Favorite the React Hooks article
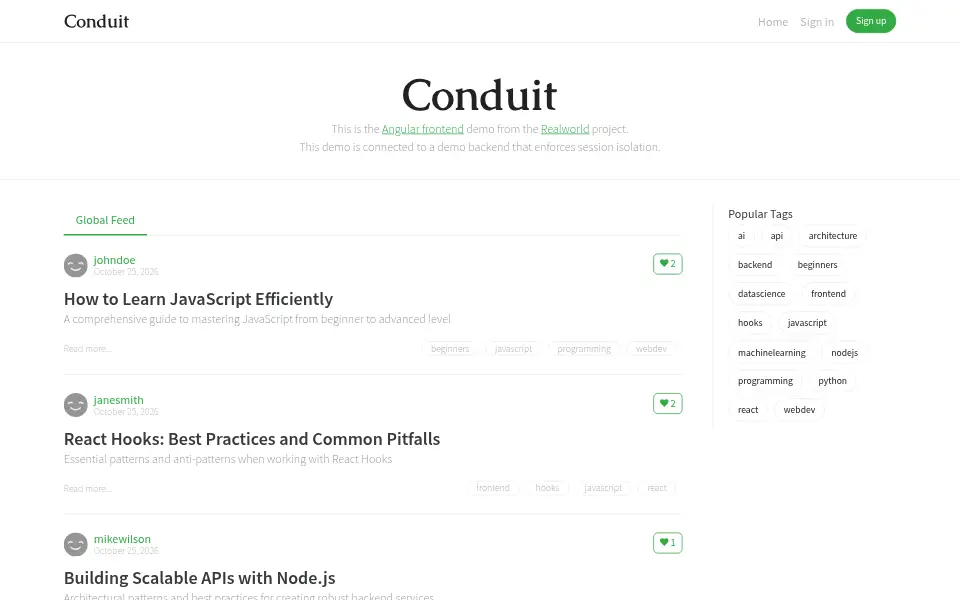960x600 pixels. (667, 403)
